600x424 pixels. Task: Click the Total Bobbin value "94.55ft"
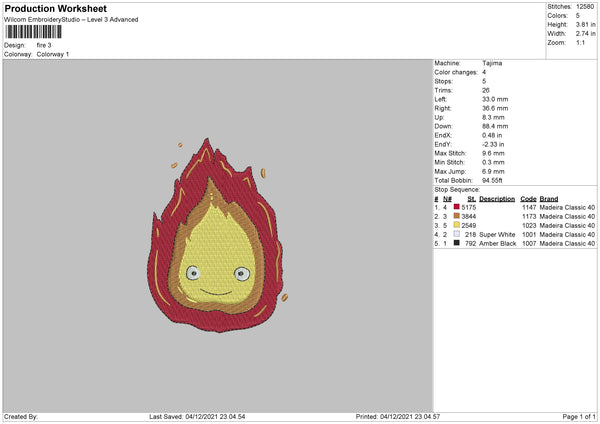click(492, 180)
